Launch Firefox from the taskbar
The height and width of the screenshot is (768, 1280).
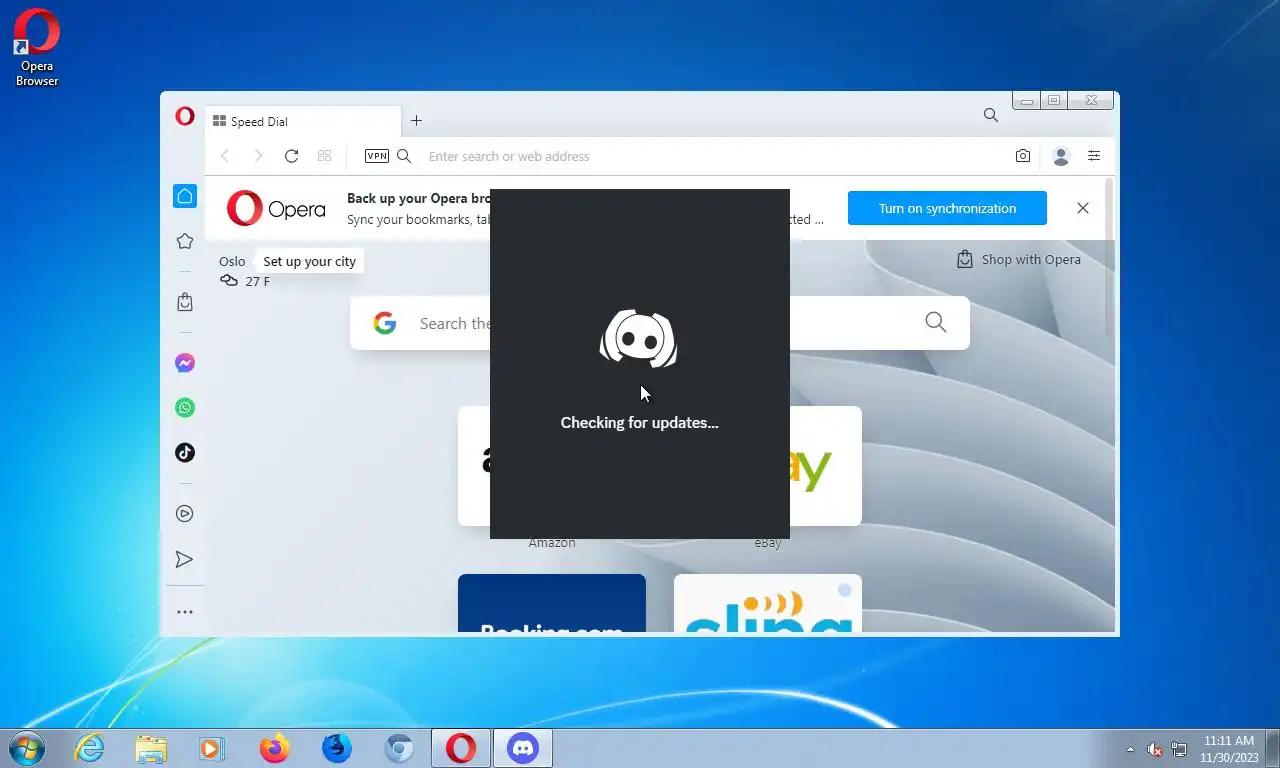tap(274, 747)
